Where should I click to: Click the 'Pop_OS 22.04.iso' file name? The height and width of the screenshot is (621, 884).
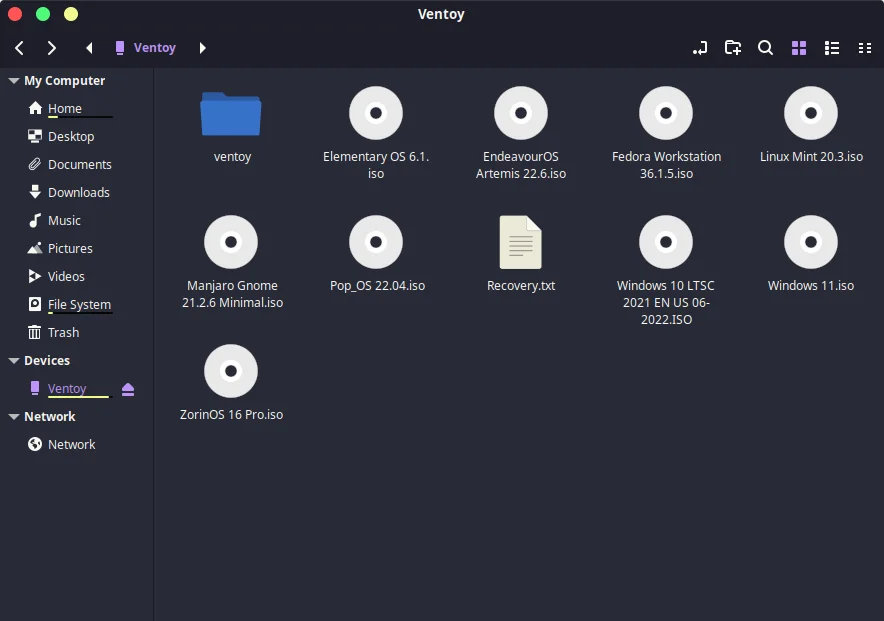(377, 286)
